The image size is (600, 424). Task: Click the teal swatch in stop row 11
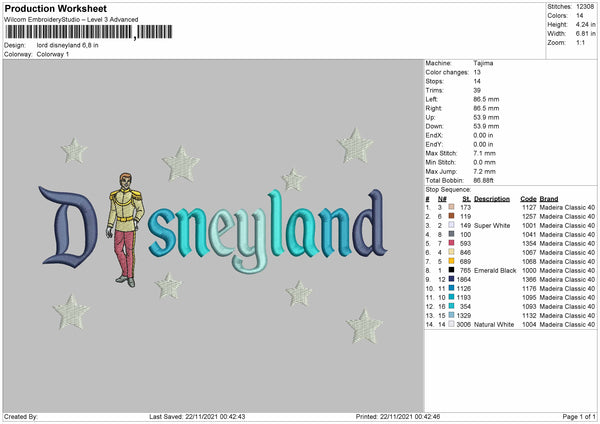click(452, 297)
